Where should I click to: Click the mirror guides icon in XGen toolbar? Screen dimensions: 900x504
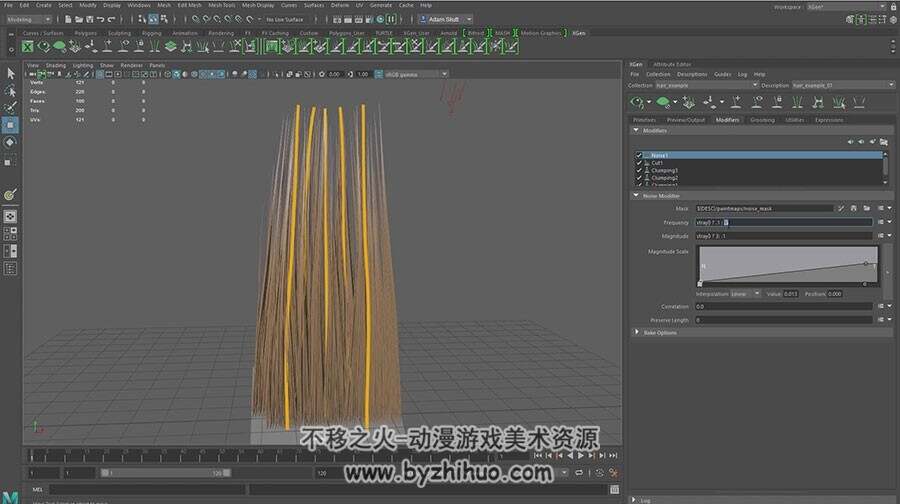(818, 102)
